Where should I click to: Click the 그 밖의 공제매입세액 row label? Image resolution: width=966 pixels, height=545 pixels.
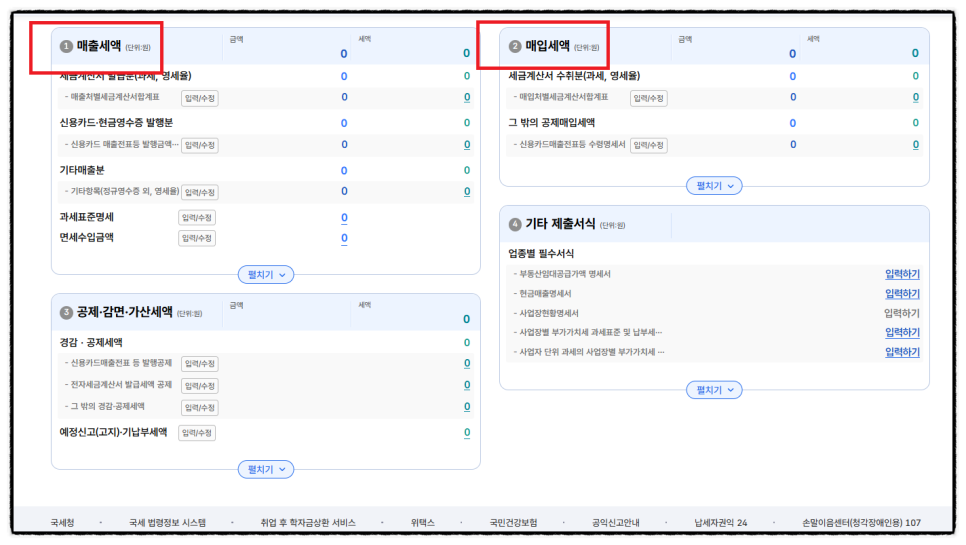[551, 123]
